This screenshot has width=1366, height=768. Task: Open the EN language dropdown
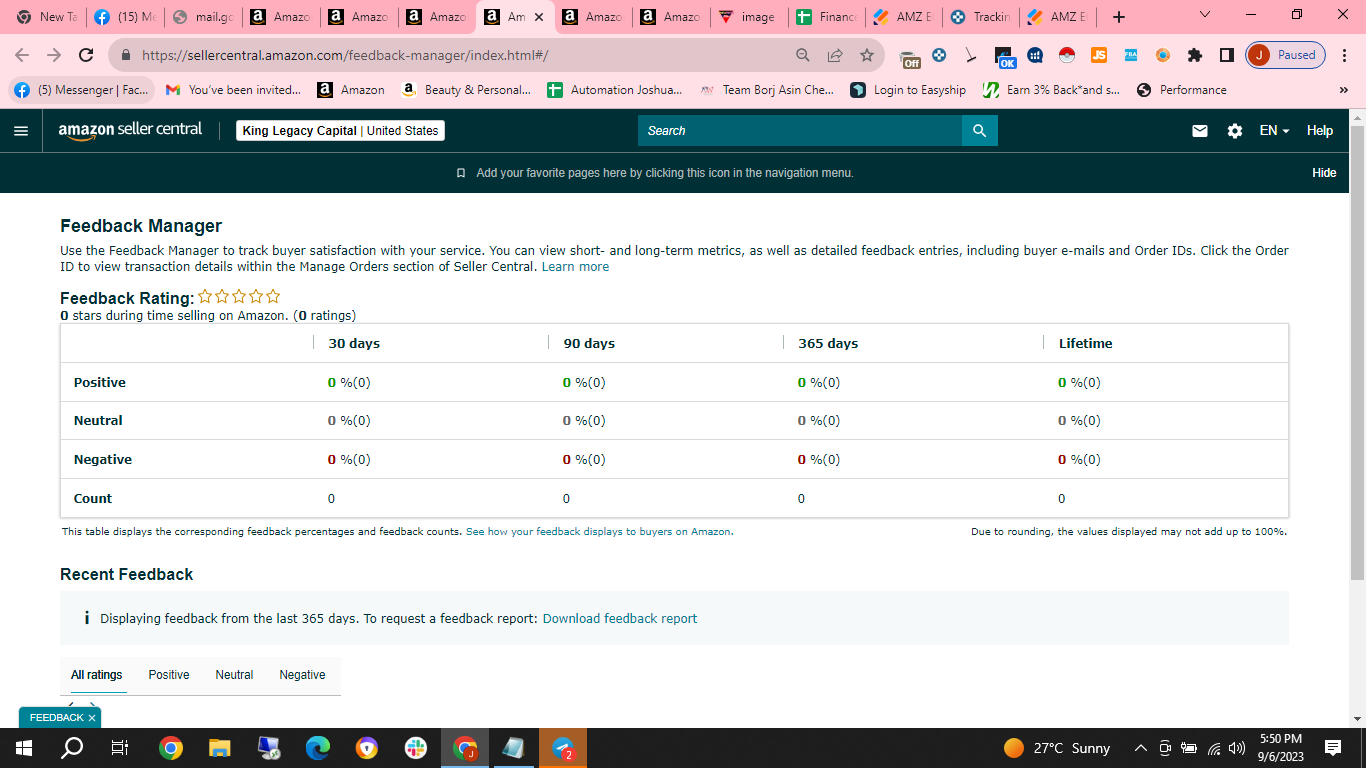[1274, 131]
